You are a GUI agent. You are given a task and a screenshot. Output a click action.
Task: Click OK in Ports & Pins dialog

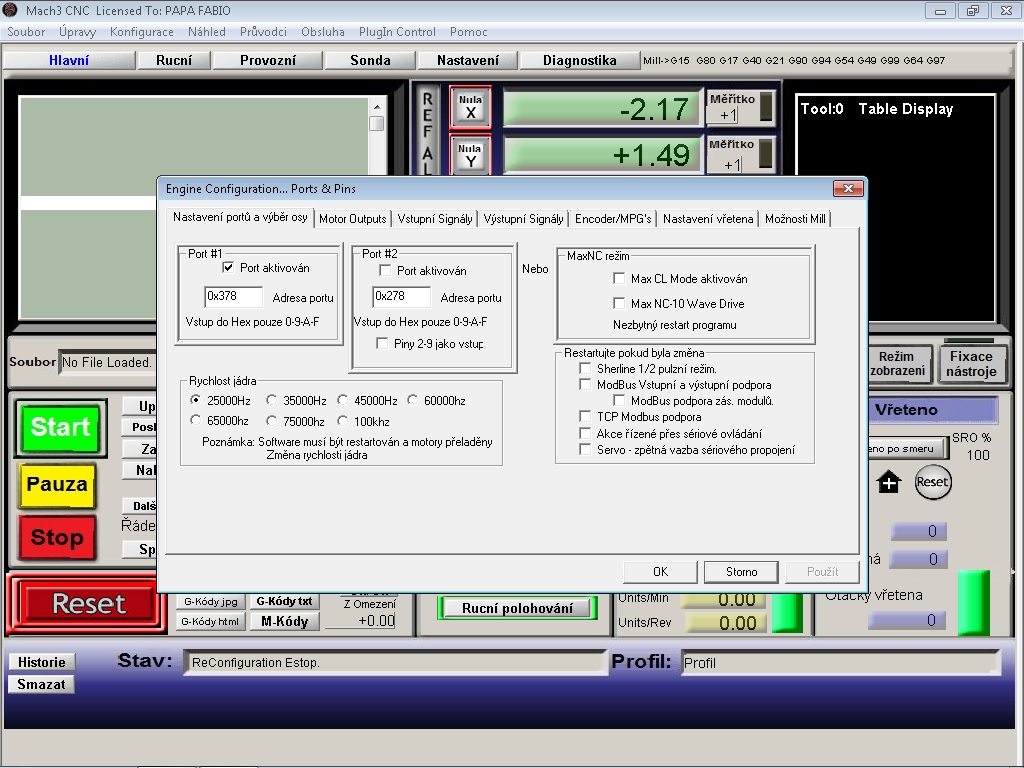660,572
